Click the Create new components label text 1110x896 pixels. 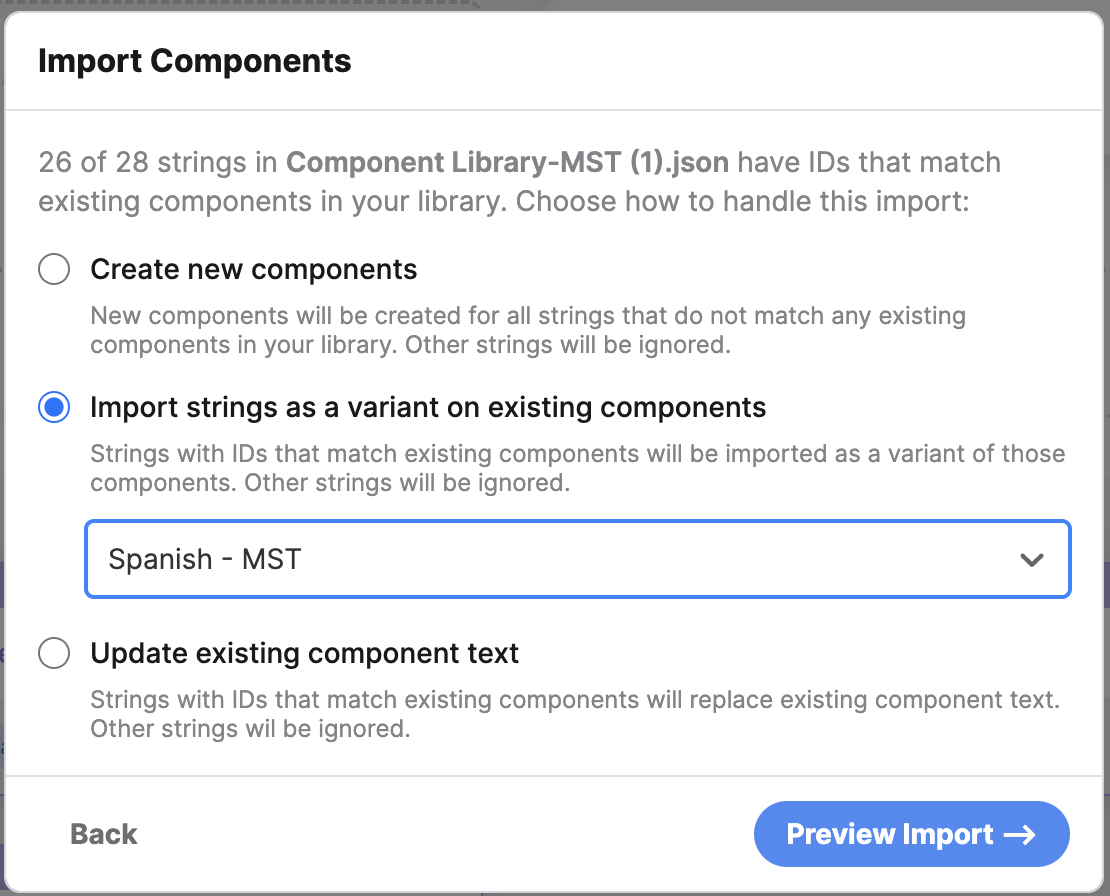coord(253,269)
